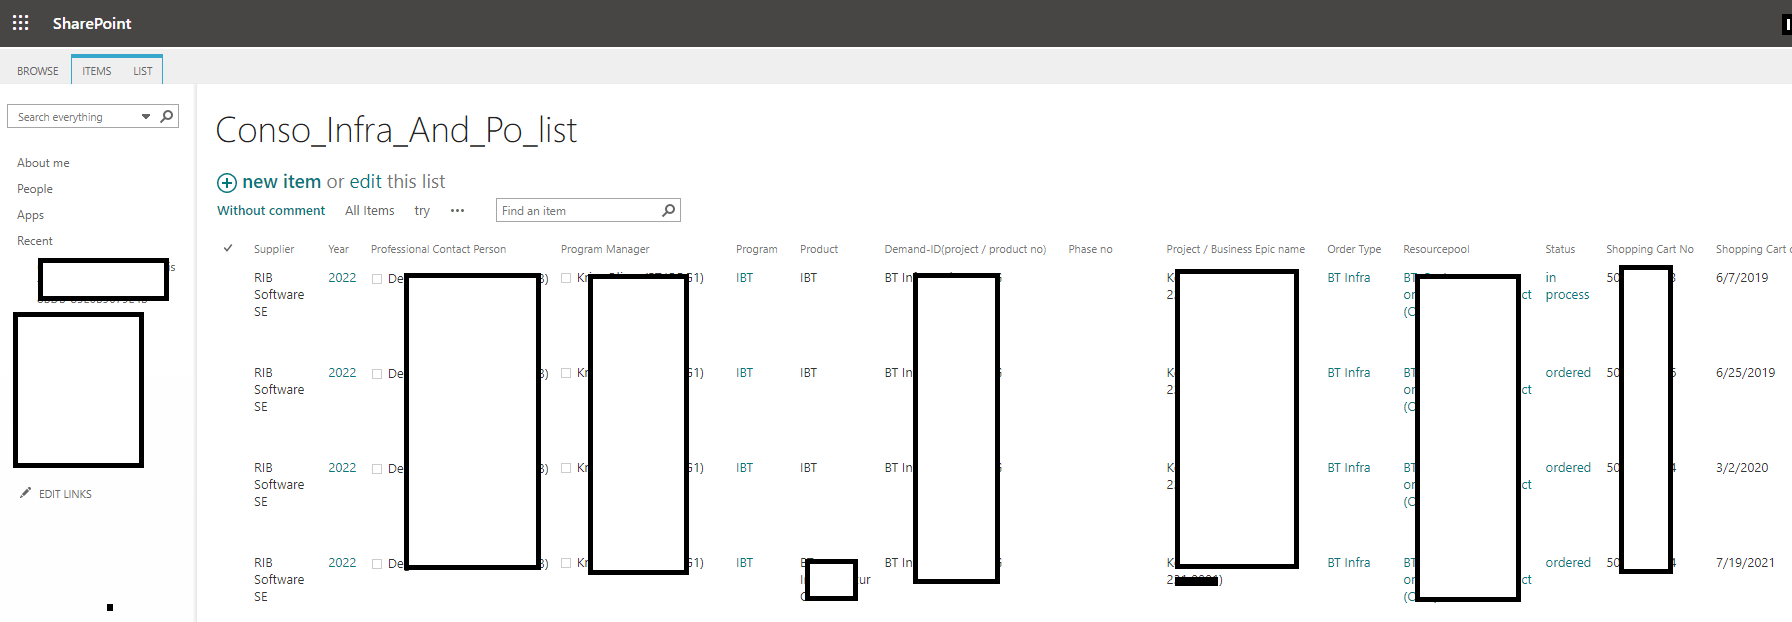Screen dimensions: 1792x622
Task: Open About me in left navigation
Action: click(x=43, y=163)
